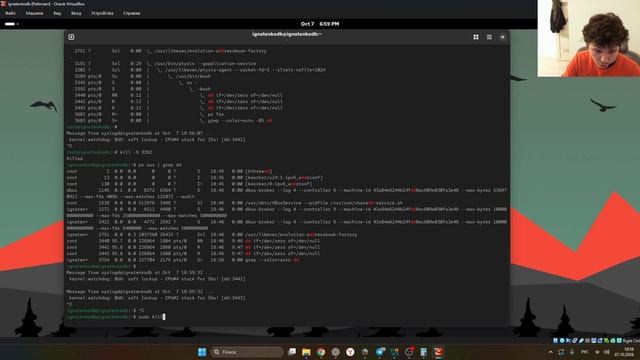Click the /usr/sbin/VBoxService process row

pos(234,203)
